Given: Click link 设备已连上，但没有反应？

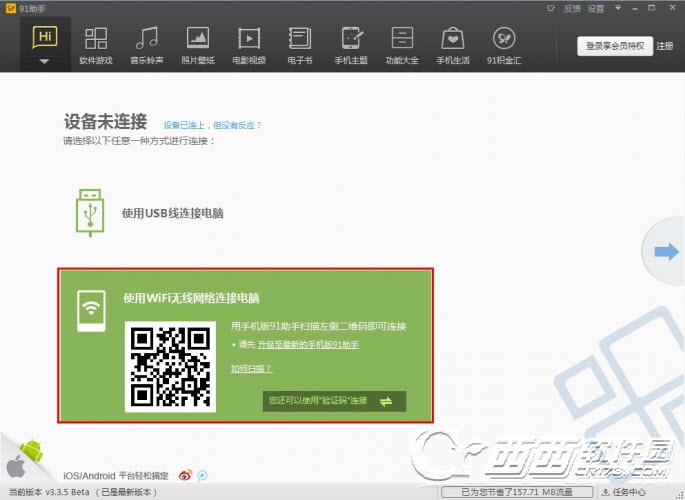Looking at the screenshot, I should 212,125.
